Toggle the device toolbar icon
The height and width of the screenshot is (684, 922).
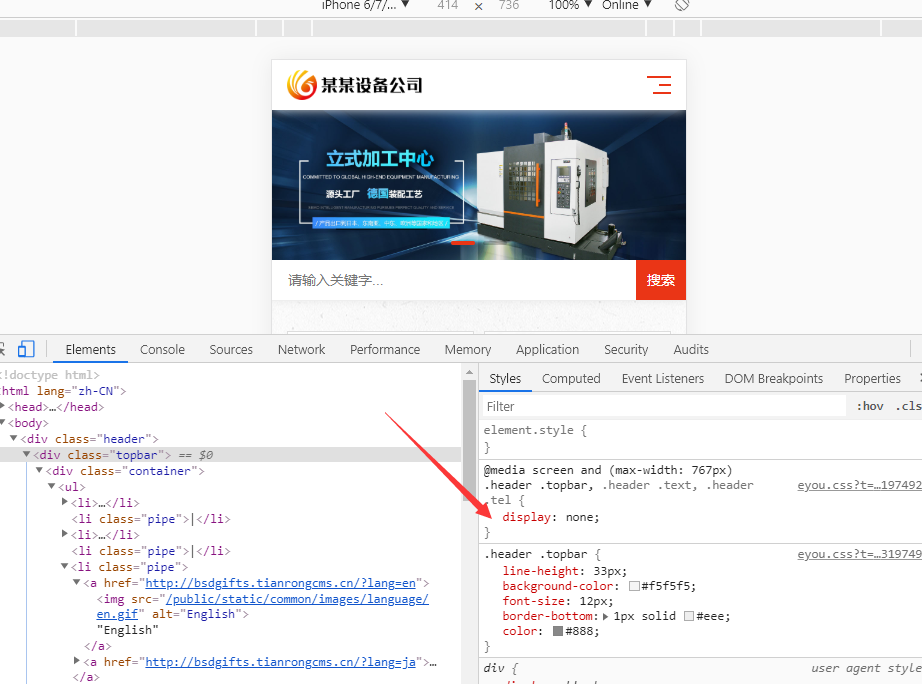(26, 349)
